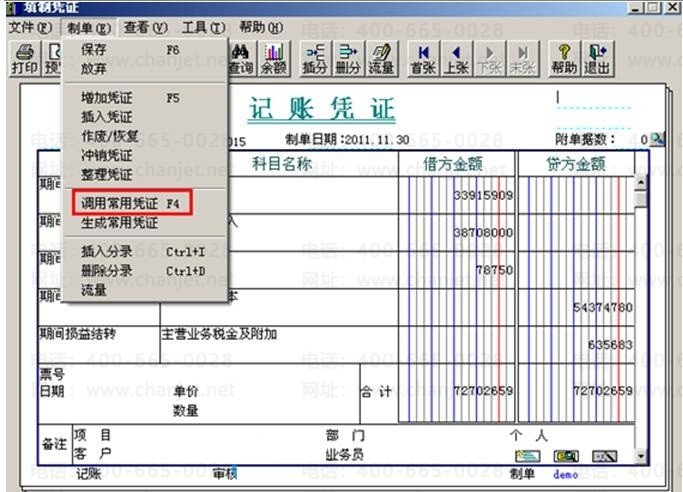Click the 科目名称 column header
This screenshot has height=492, width=683.
pyautogui.click(x=282, y=164)
